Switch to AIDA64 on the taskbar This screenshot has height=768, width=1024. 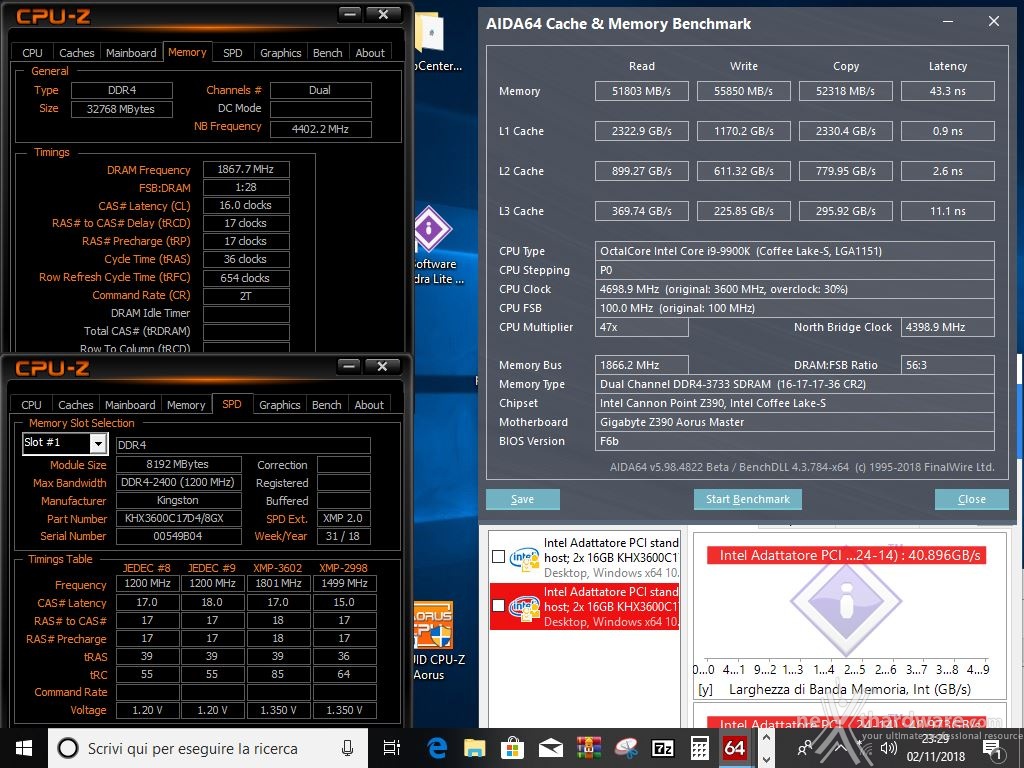pyautogui.click(x=735, y=748)
